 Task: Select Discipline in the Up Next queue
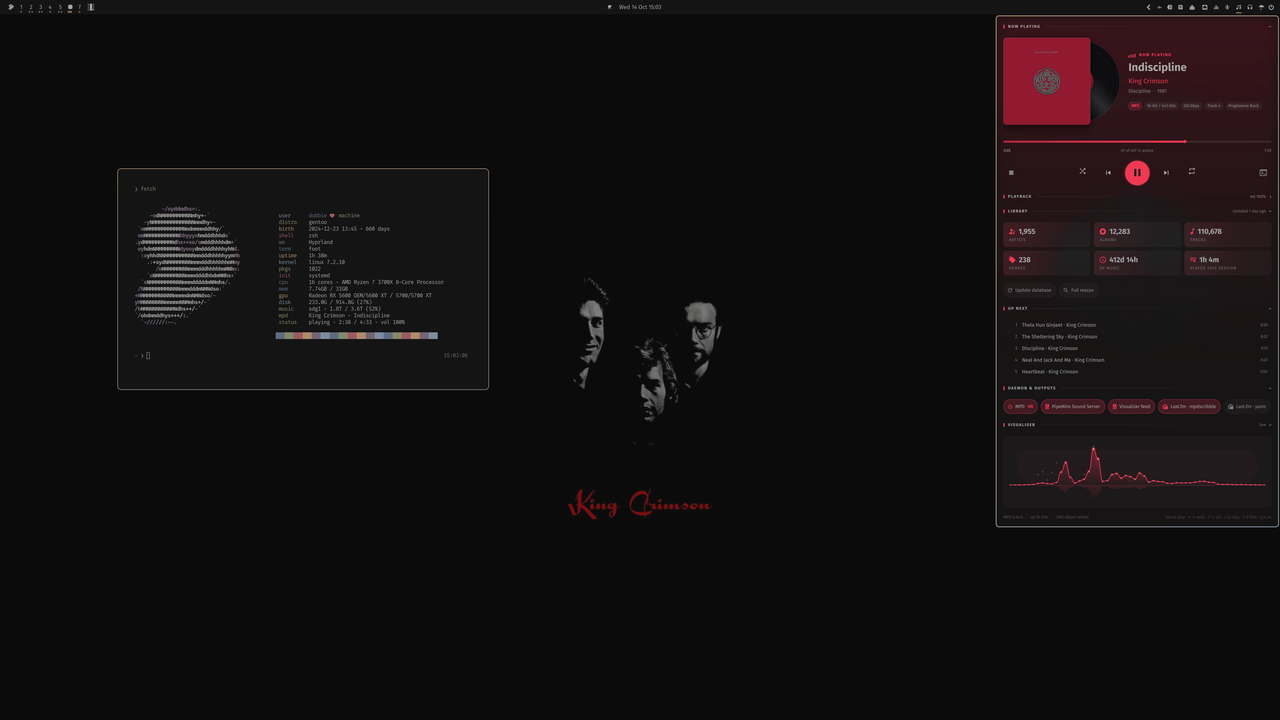pos(1138,348)
